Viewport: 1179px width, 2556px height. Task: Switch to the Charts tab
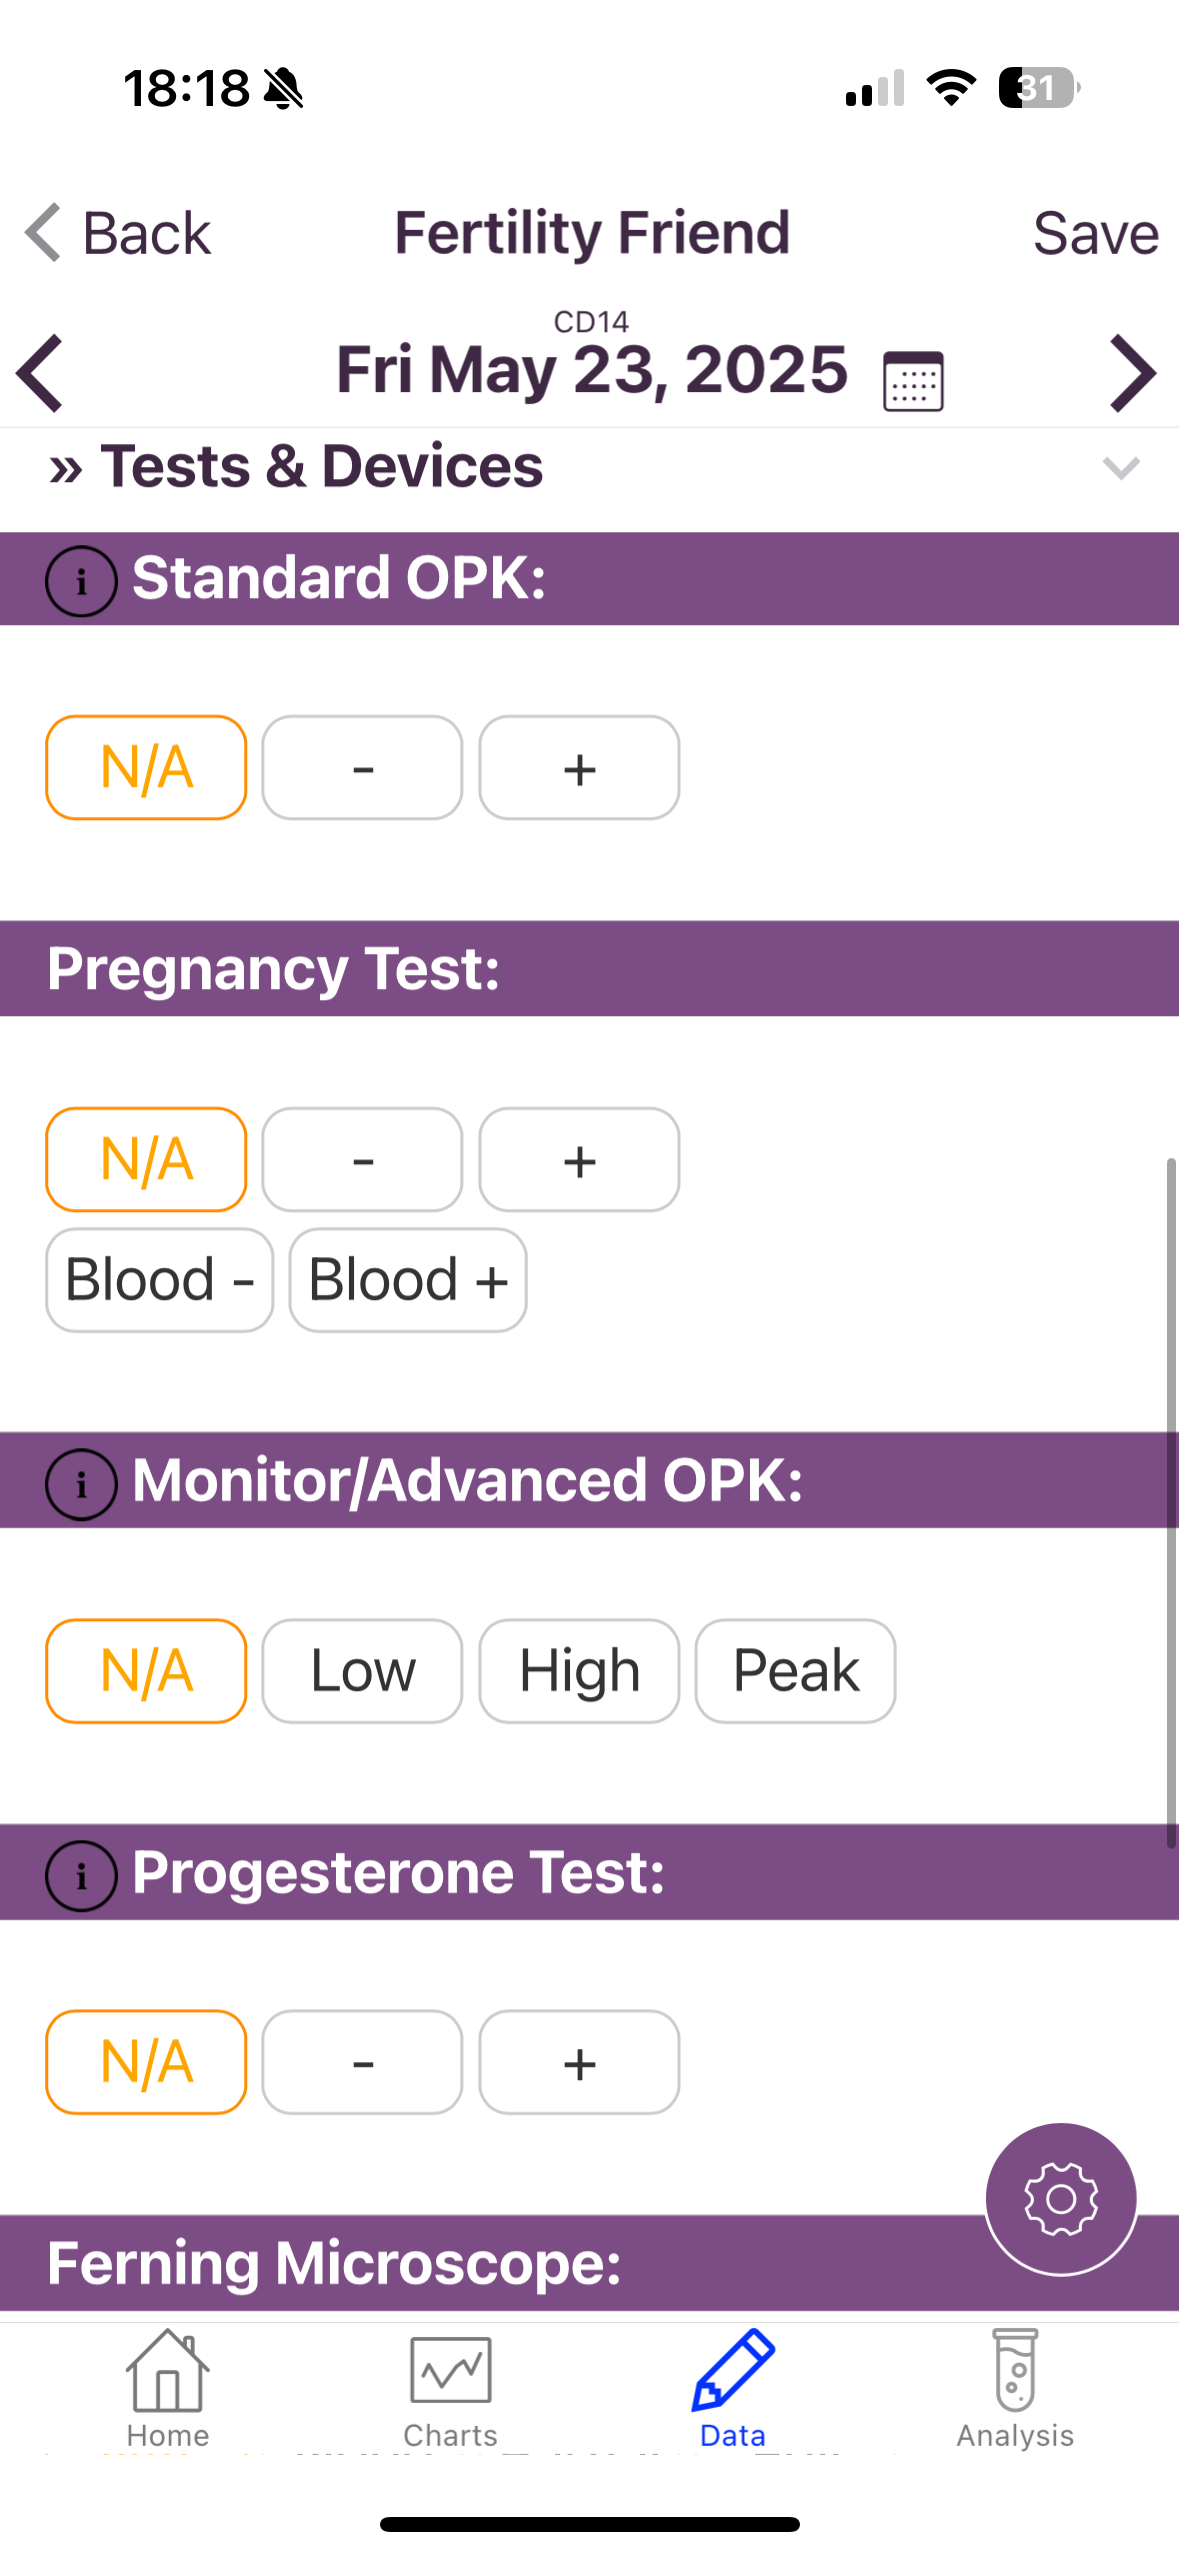tap(450, 2386)
